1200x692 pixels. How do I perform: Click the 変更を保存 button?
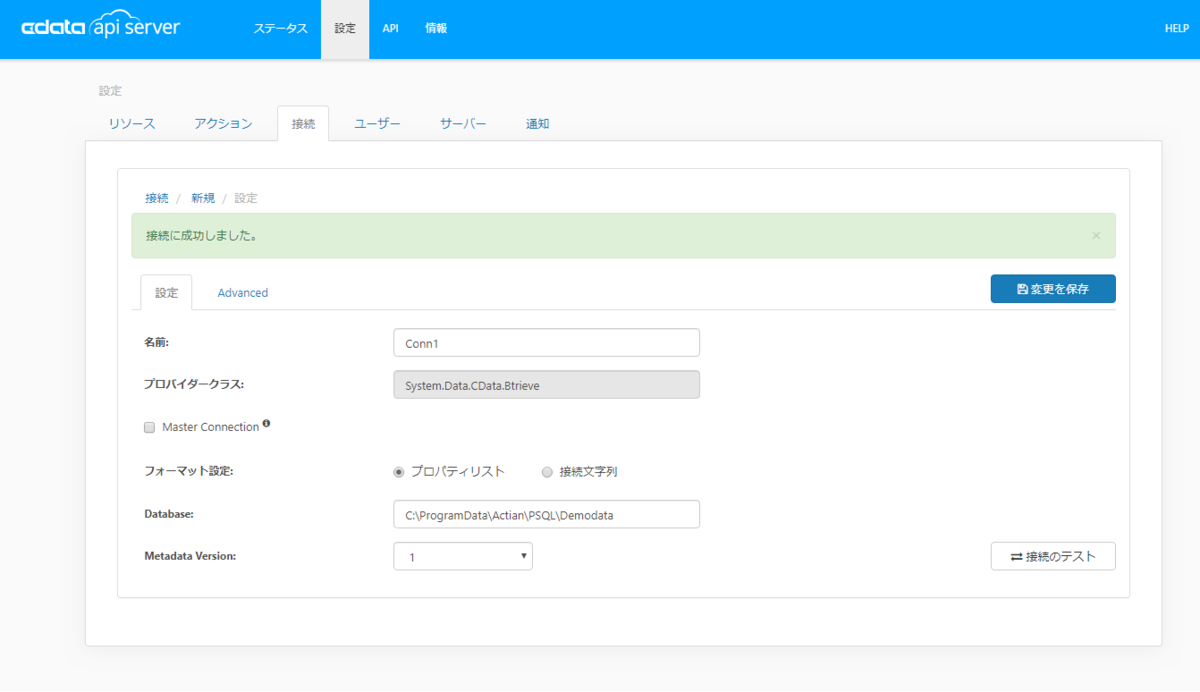coord(1053,289)
